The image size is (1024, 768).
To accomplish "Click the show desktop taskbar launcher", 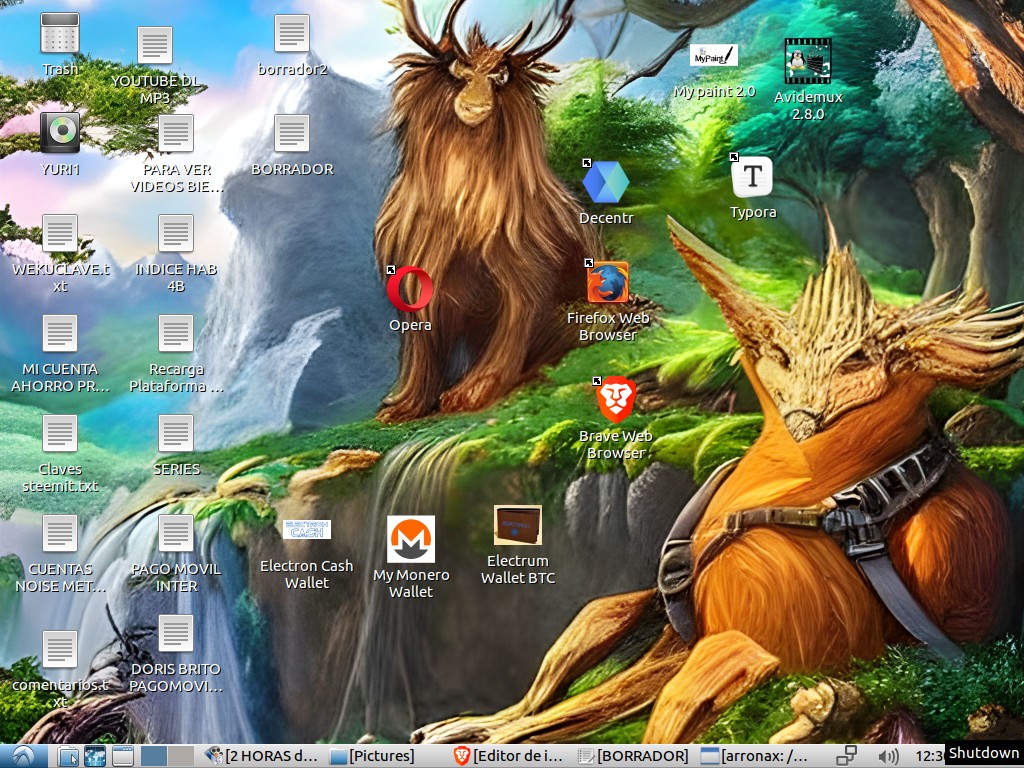I will (x=122, y=756).
